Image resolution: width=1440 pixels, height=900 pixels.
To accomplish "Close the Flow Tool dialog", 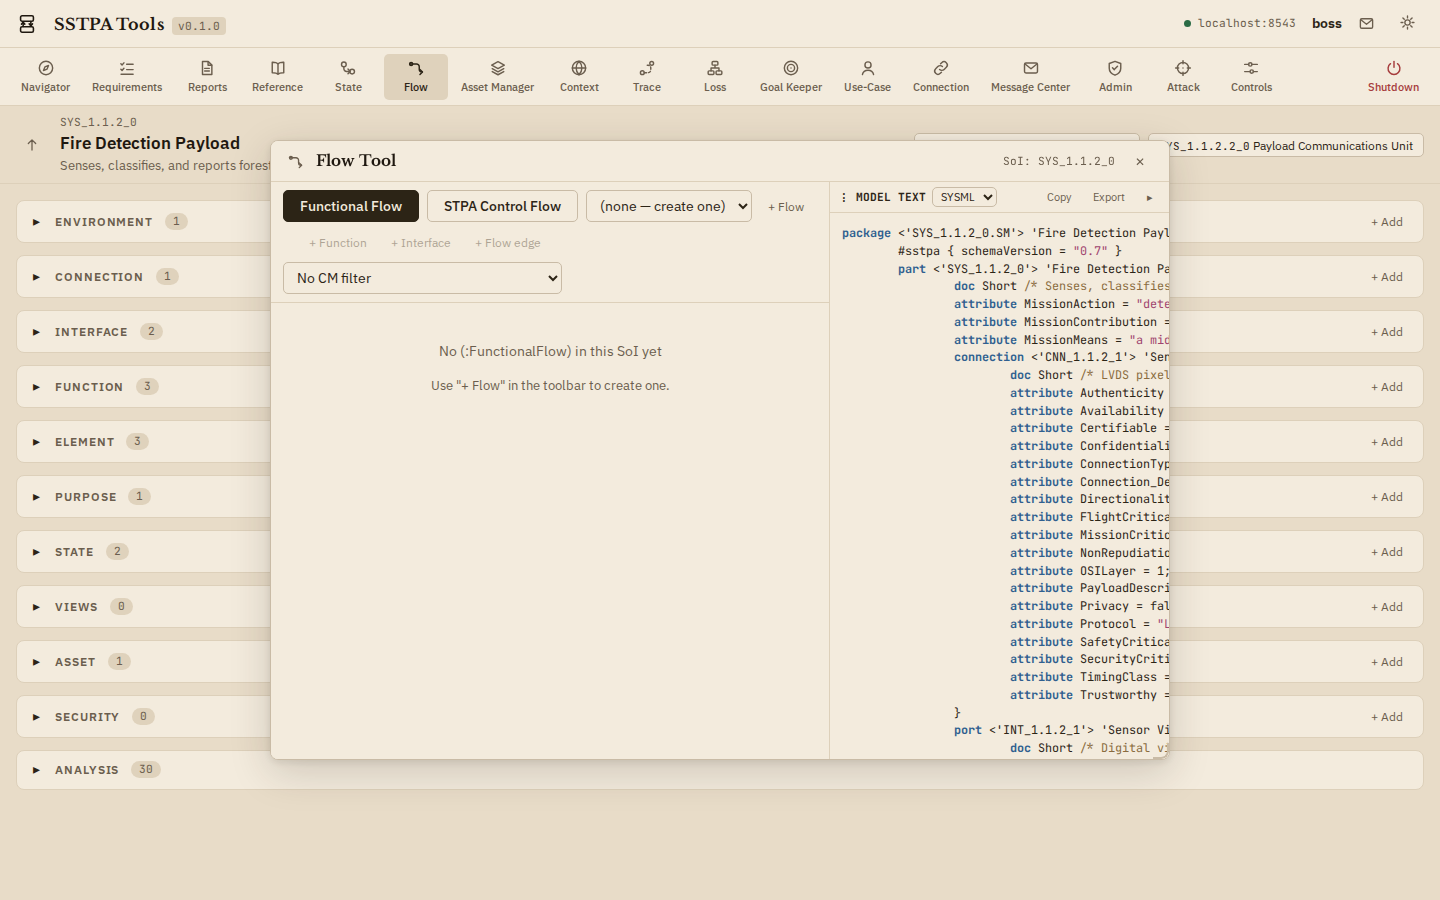I will [x=1140, y=161].
